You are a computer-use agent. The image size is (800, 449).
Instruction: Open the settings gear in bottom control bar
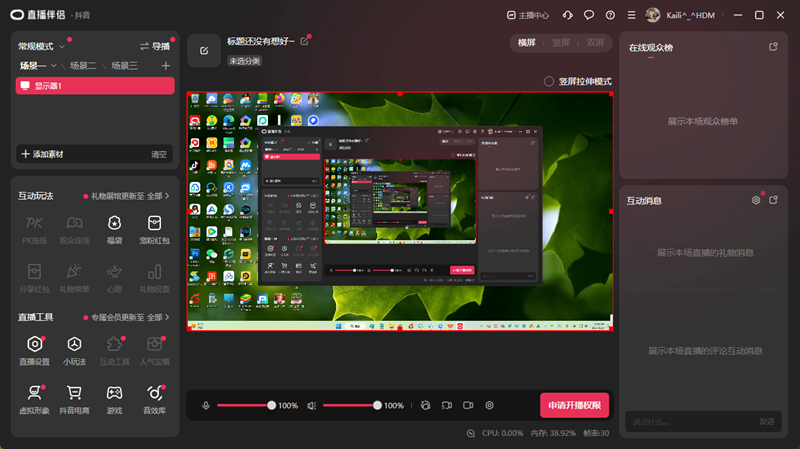(489, 405)
